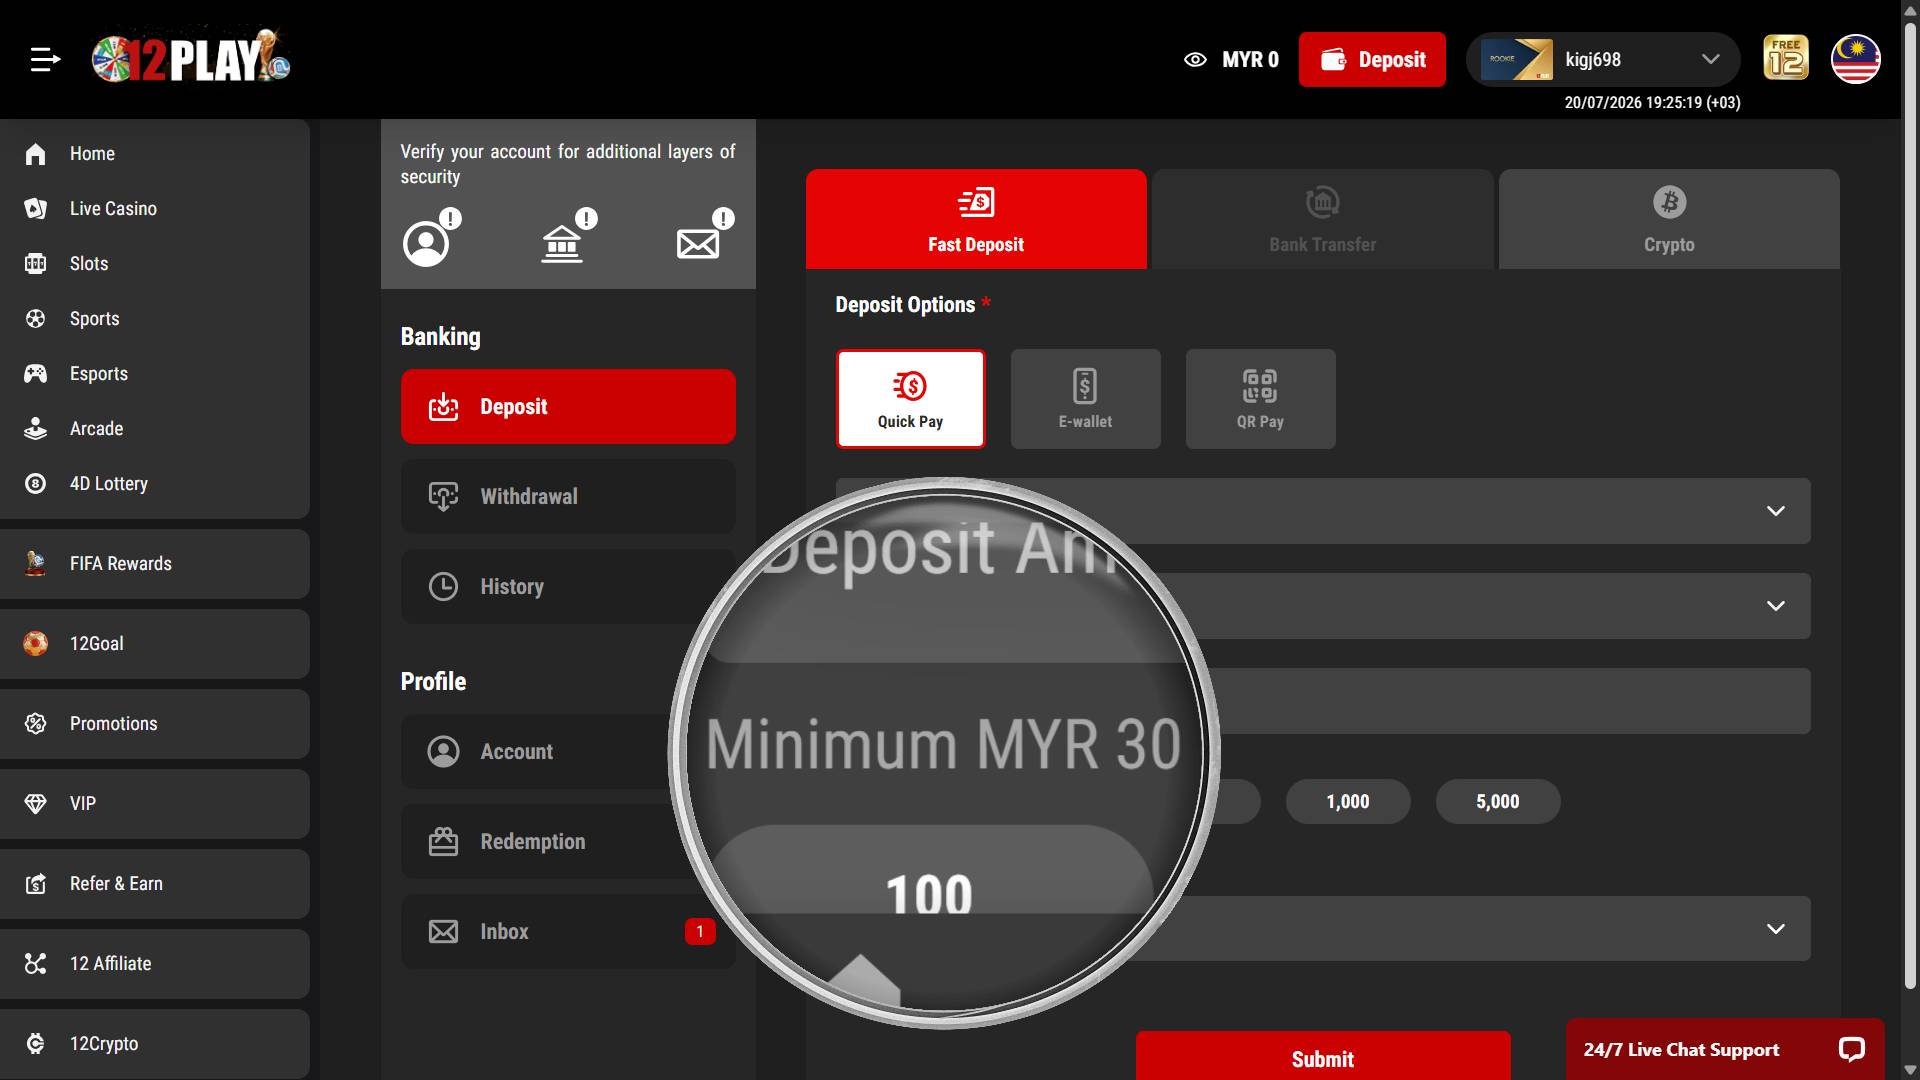Toggle balance visibility eye icon
This screenshot has width=1920, height=1080.
point(1195,60)
